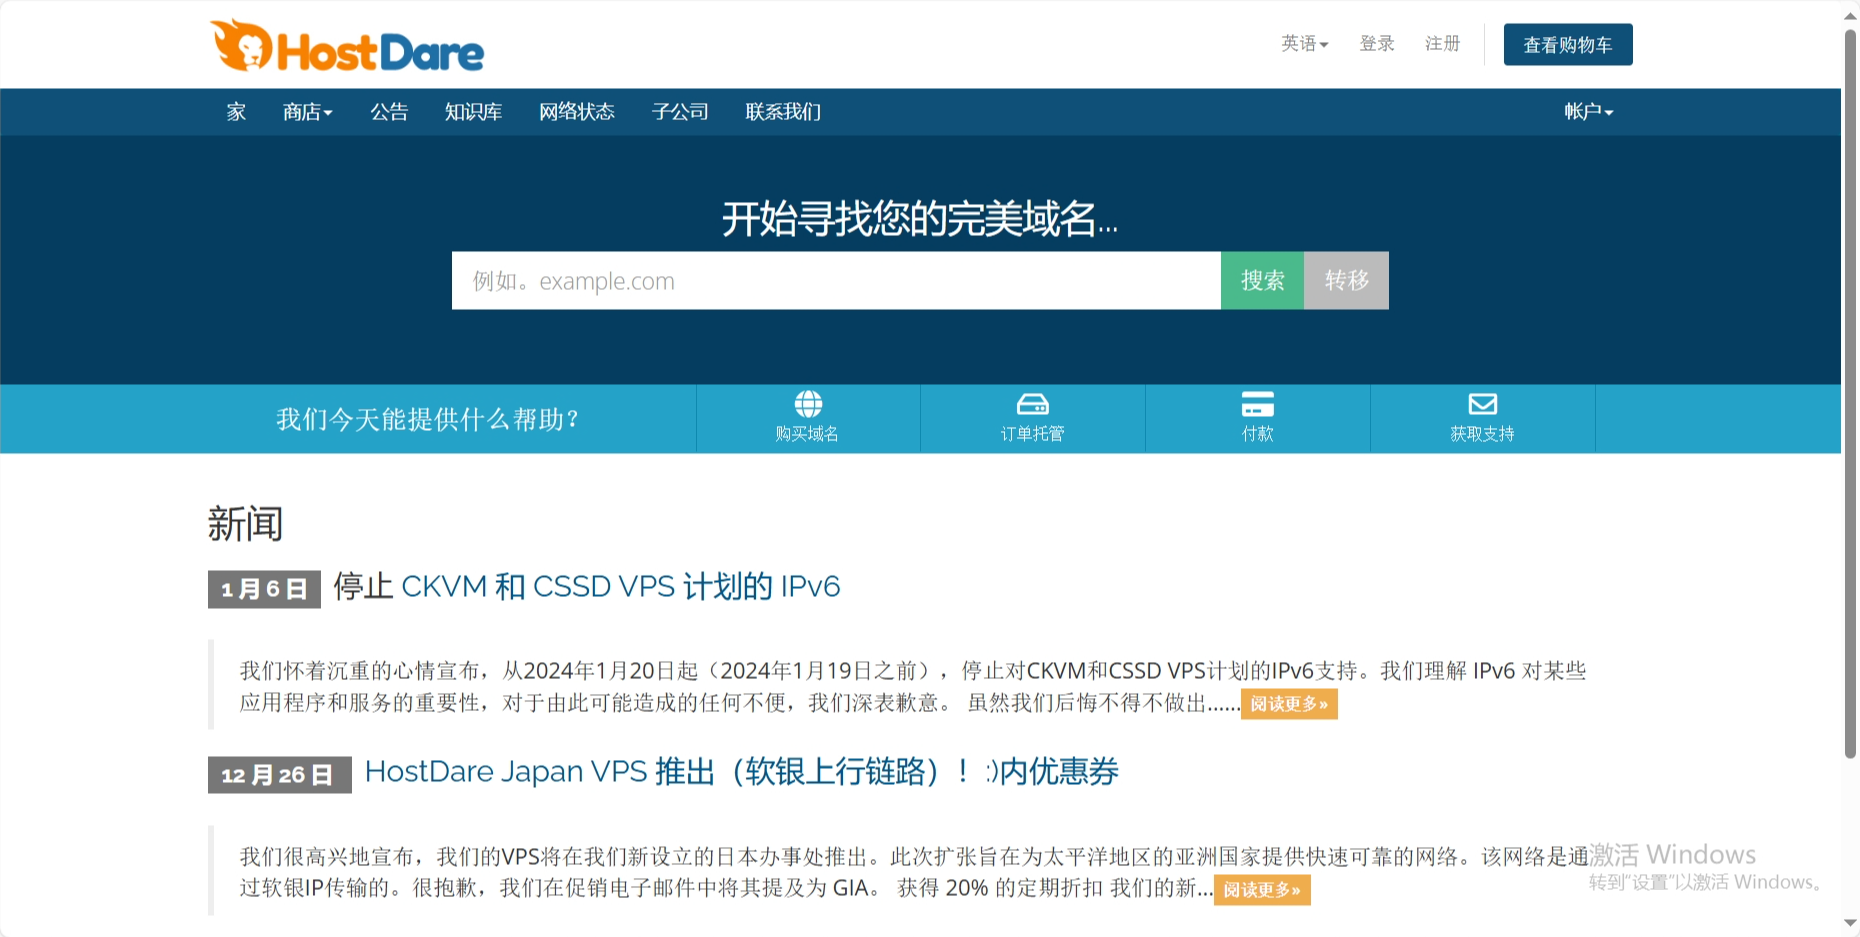Go to the 网络状态 status page
This screenshot has width=1860, height=937.
click(x=577, y=111)
